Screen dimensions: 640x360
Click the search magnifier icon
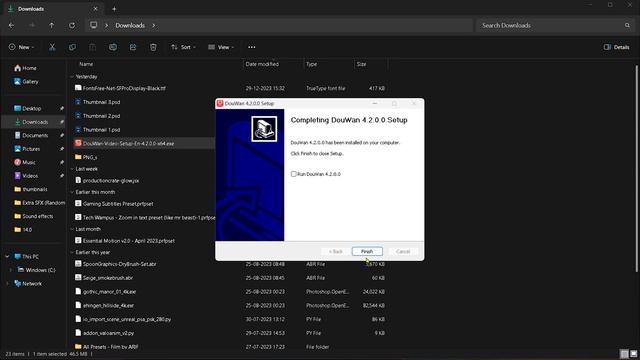[x=627, y=25]
